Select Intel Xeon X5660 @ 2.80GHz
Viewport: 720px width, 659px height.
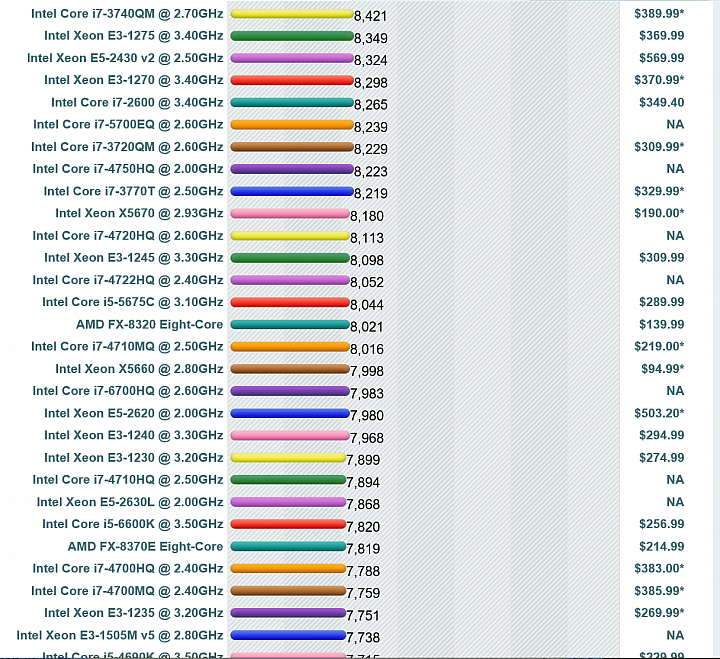pos(139,369)
